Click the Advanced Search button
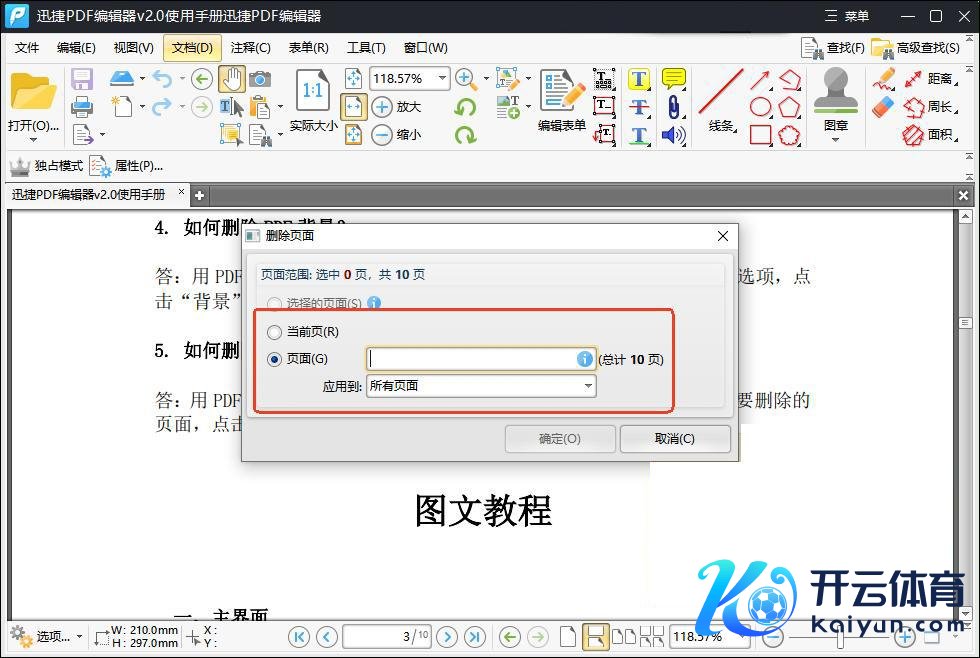 pyautogui.click(x=917, y=47)
